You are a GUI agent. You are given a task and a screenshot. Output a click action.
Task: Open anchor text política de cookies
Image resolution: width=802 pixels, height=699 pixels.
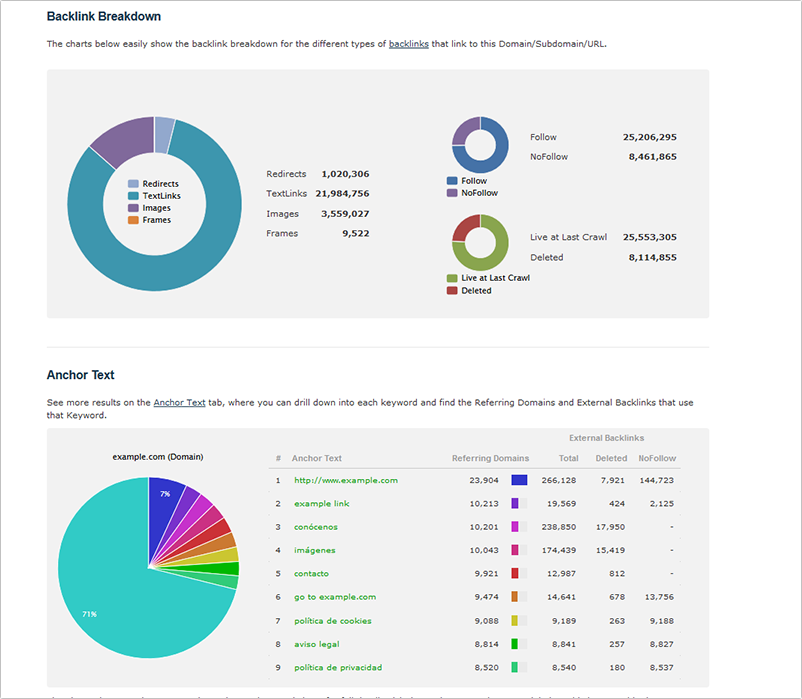coord(333,621)
